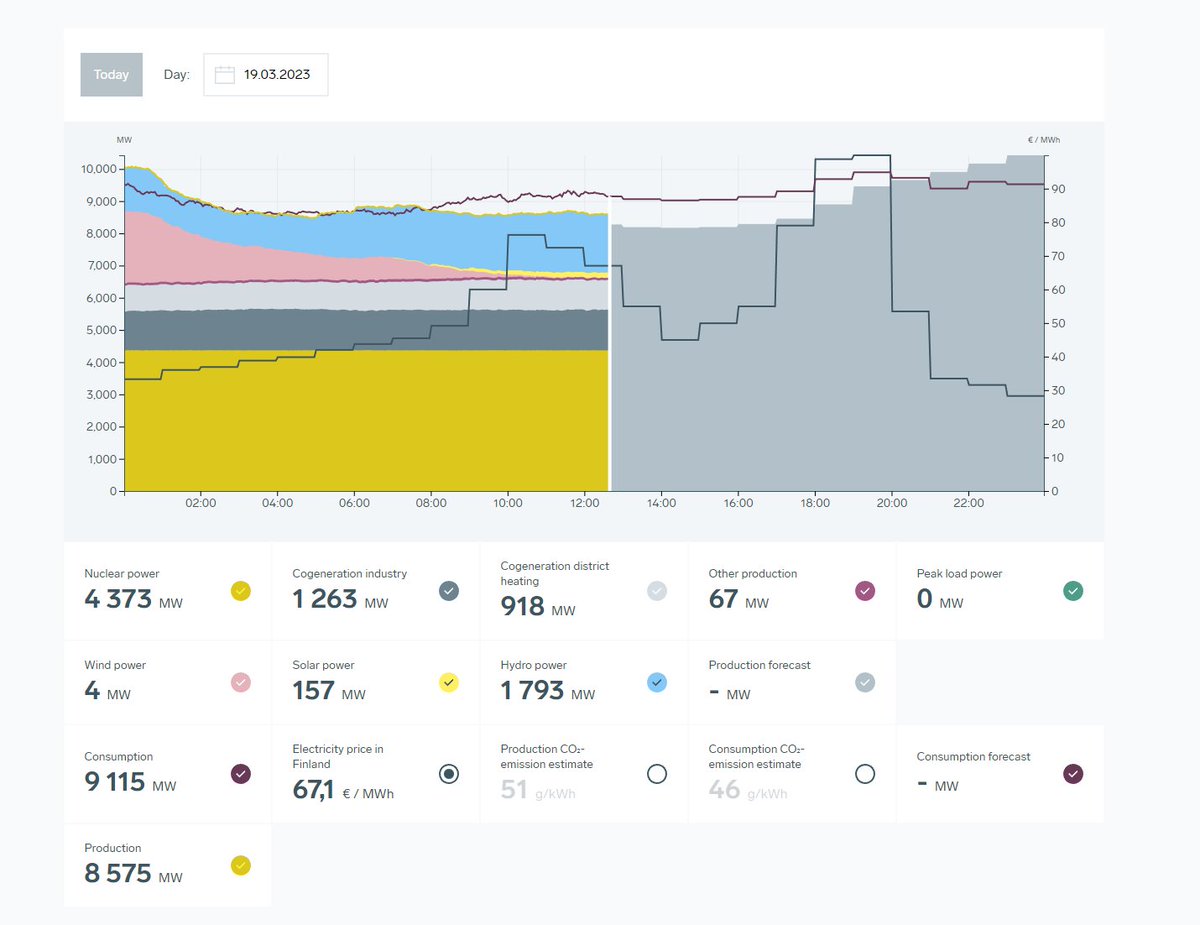Click the 90 label on price axis

point(1056,189)
